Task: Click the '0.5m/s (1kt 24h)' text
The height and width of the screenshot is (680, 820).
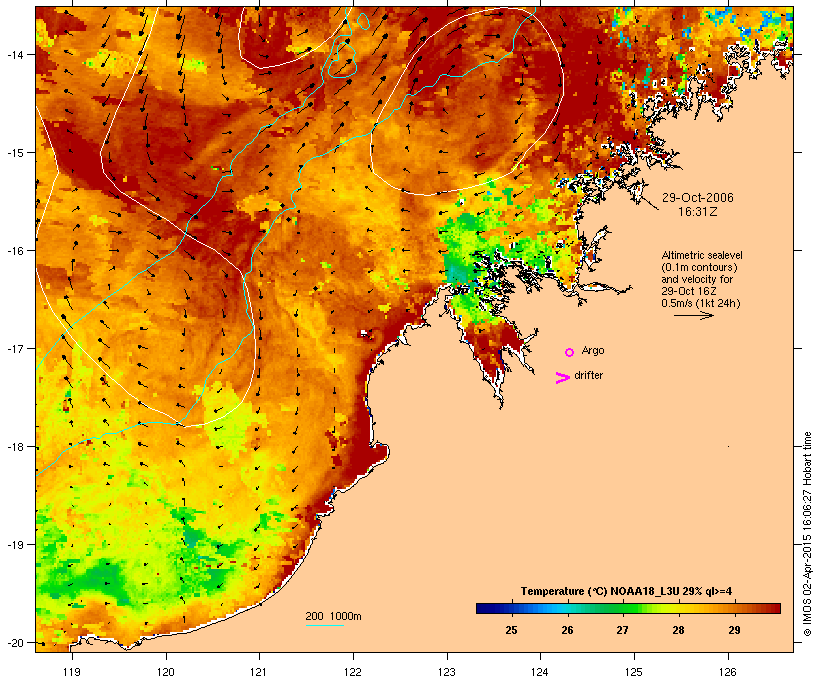Action: (701, 303)
